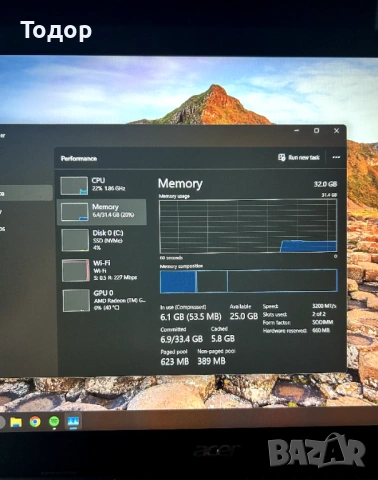Click the 32.0 GB total memory label
Screen dimensions: 378x480
coord(325,184)
